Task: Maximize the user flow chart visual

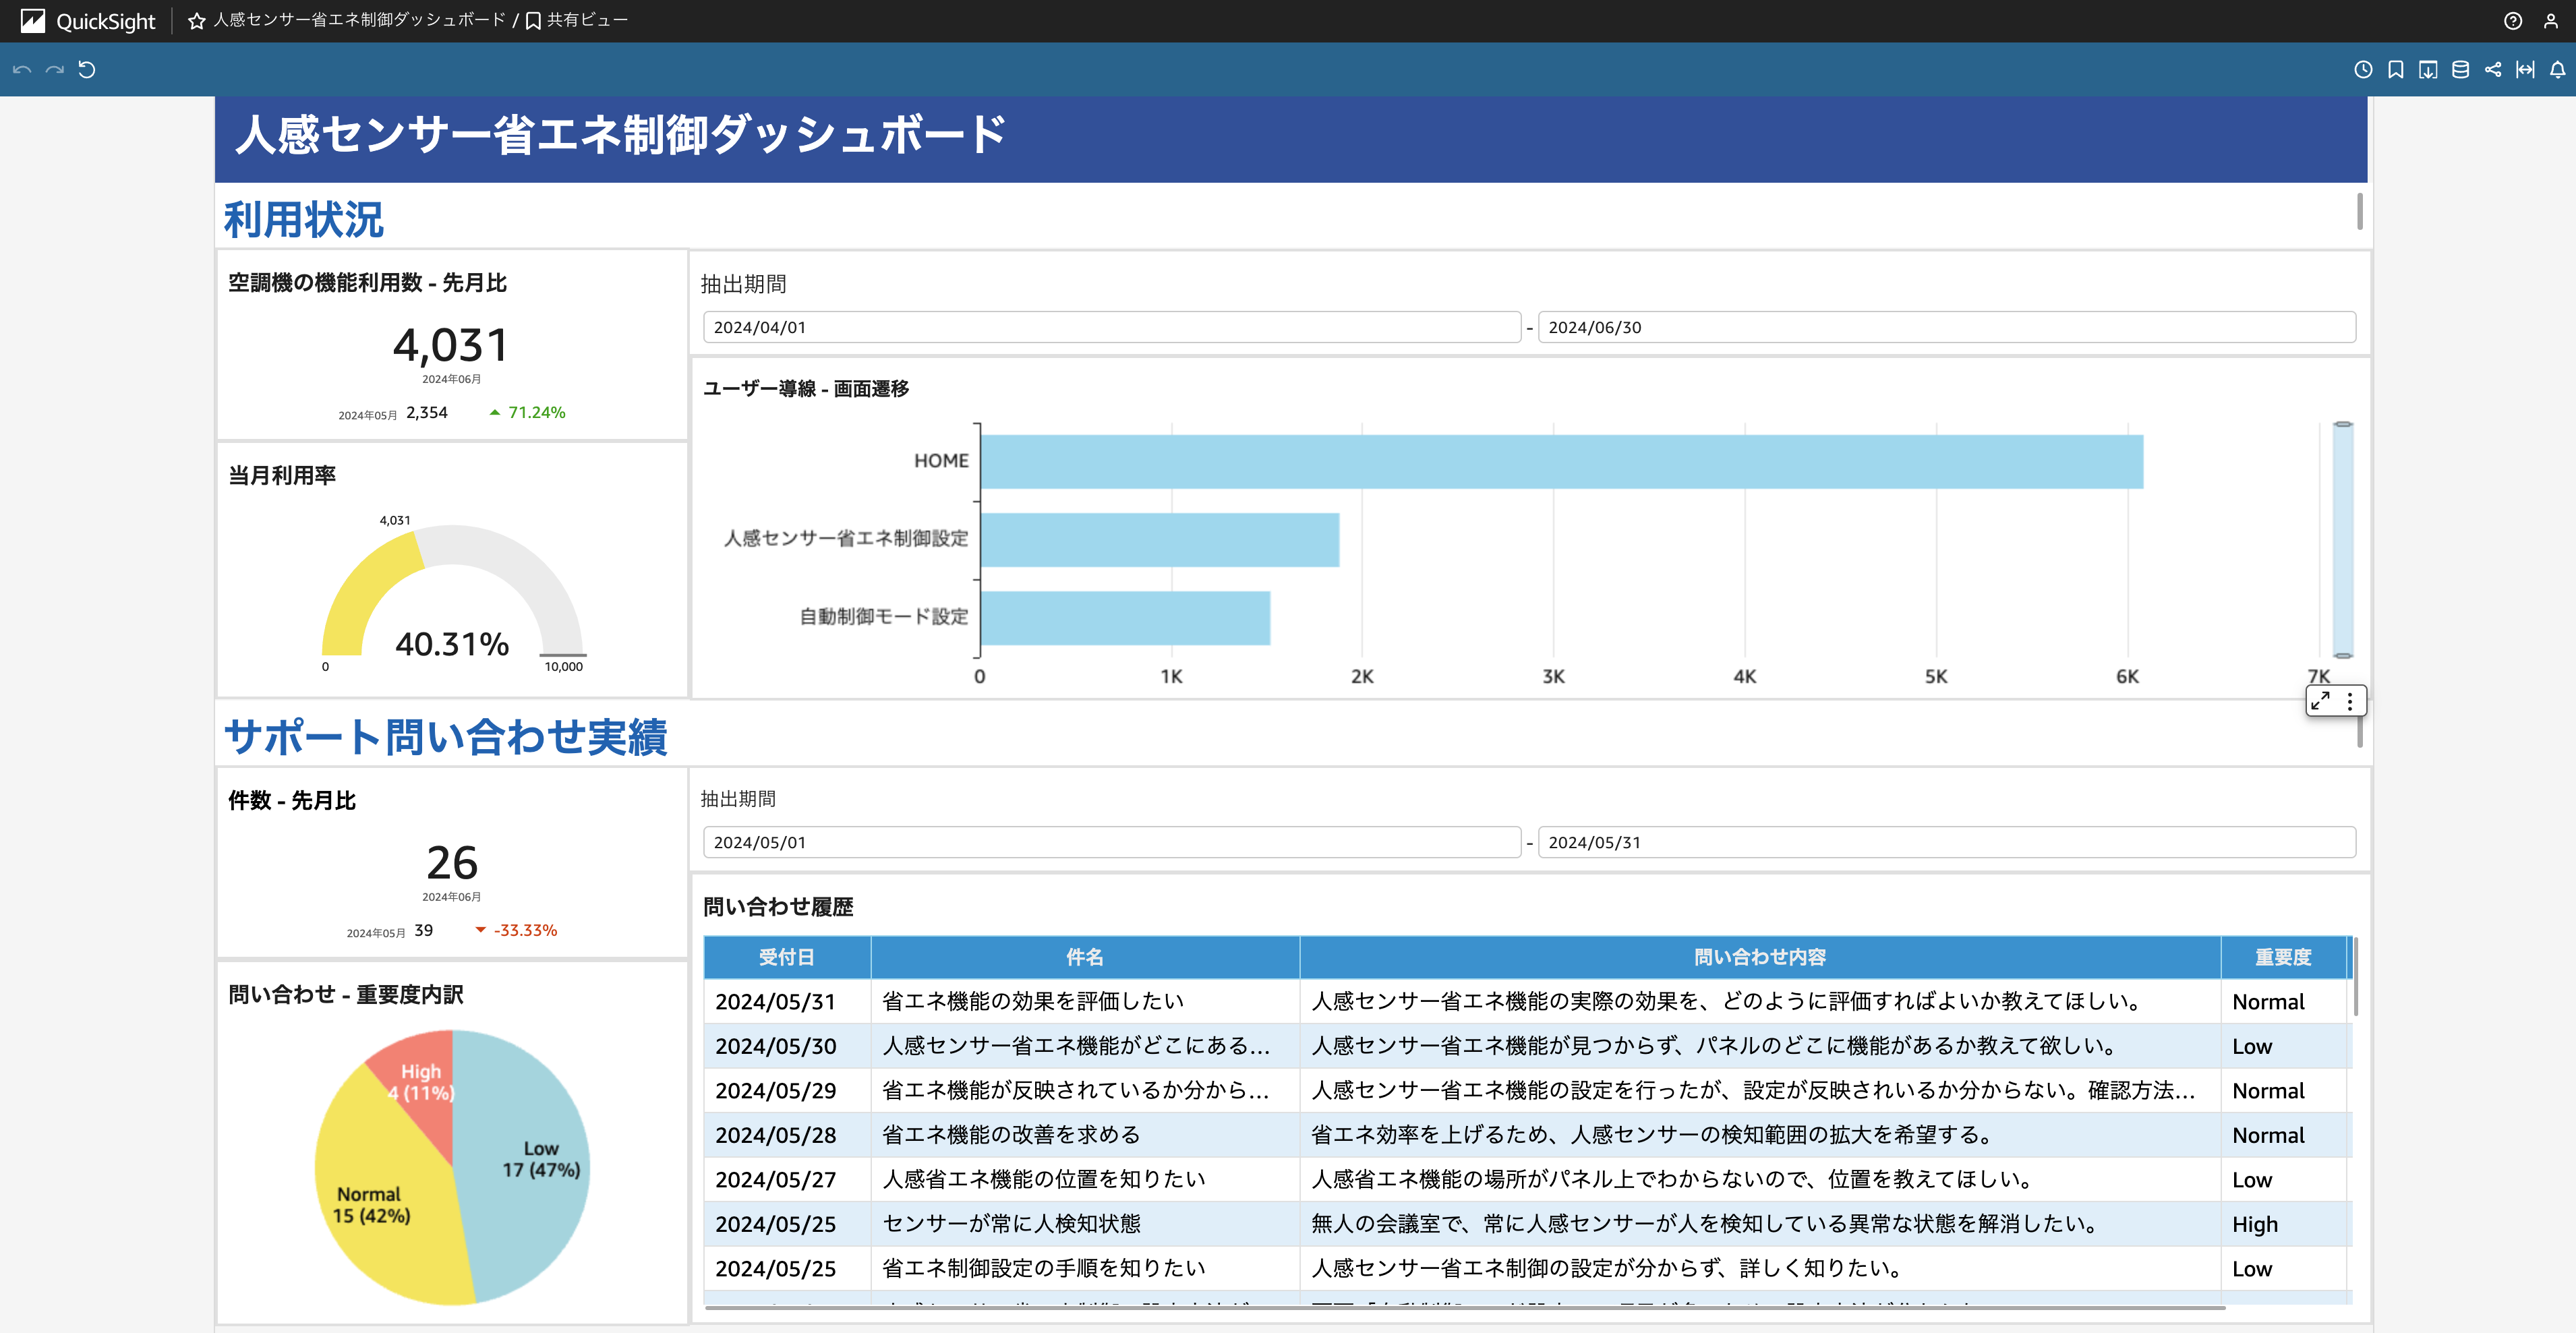Action: [2321, 701]
